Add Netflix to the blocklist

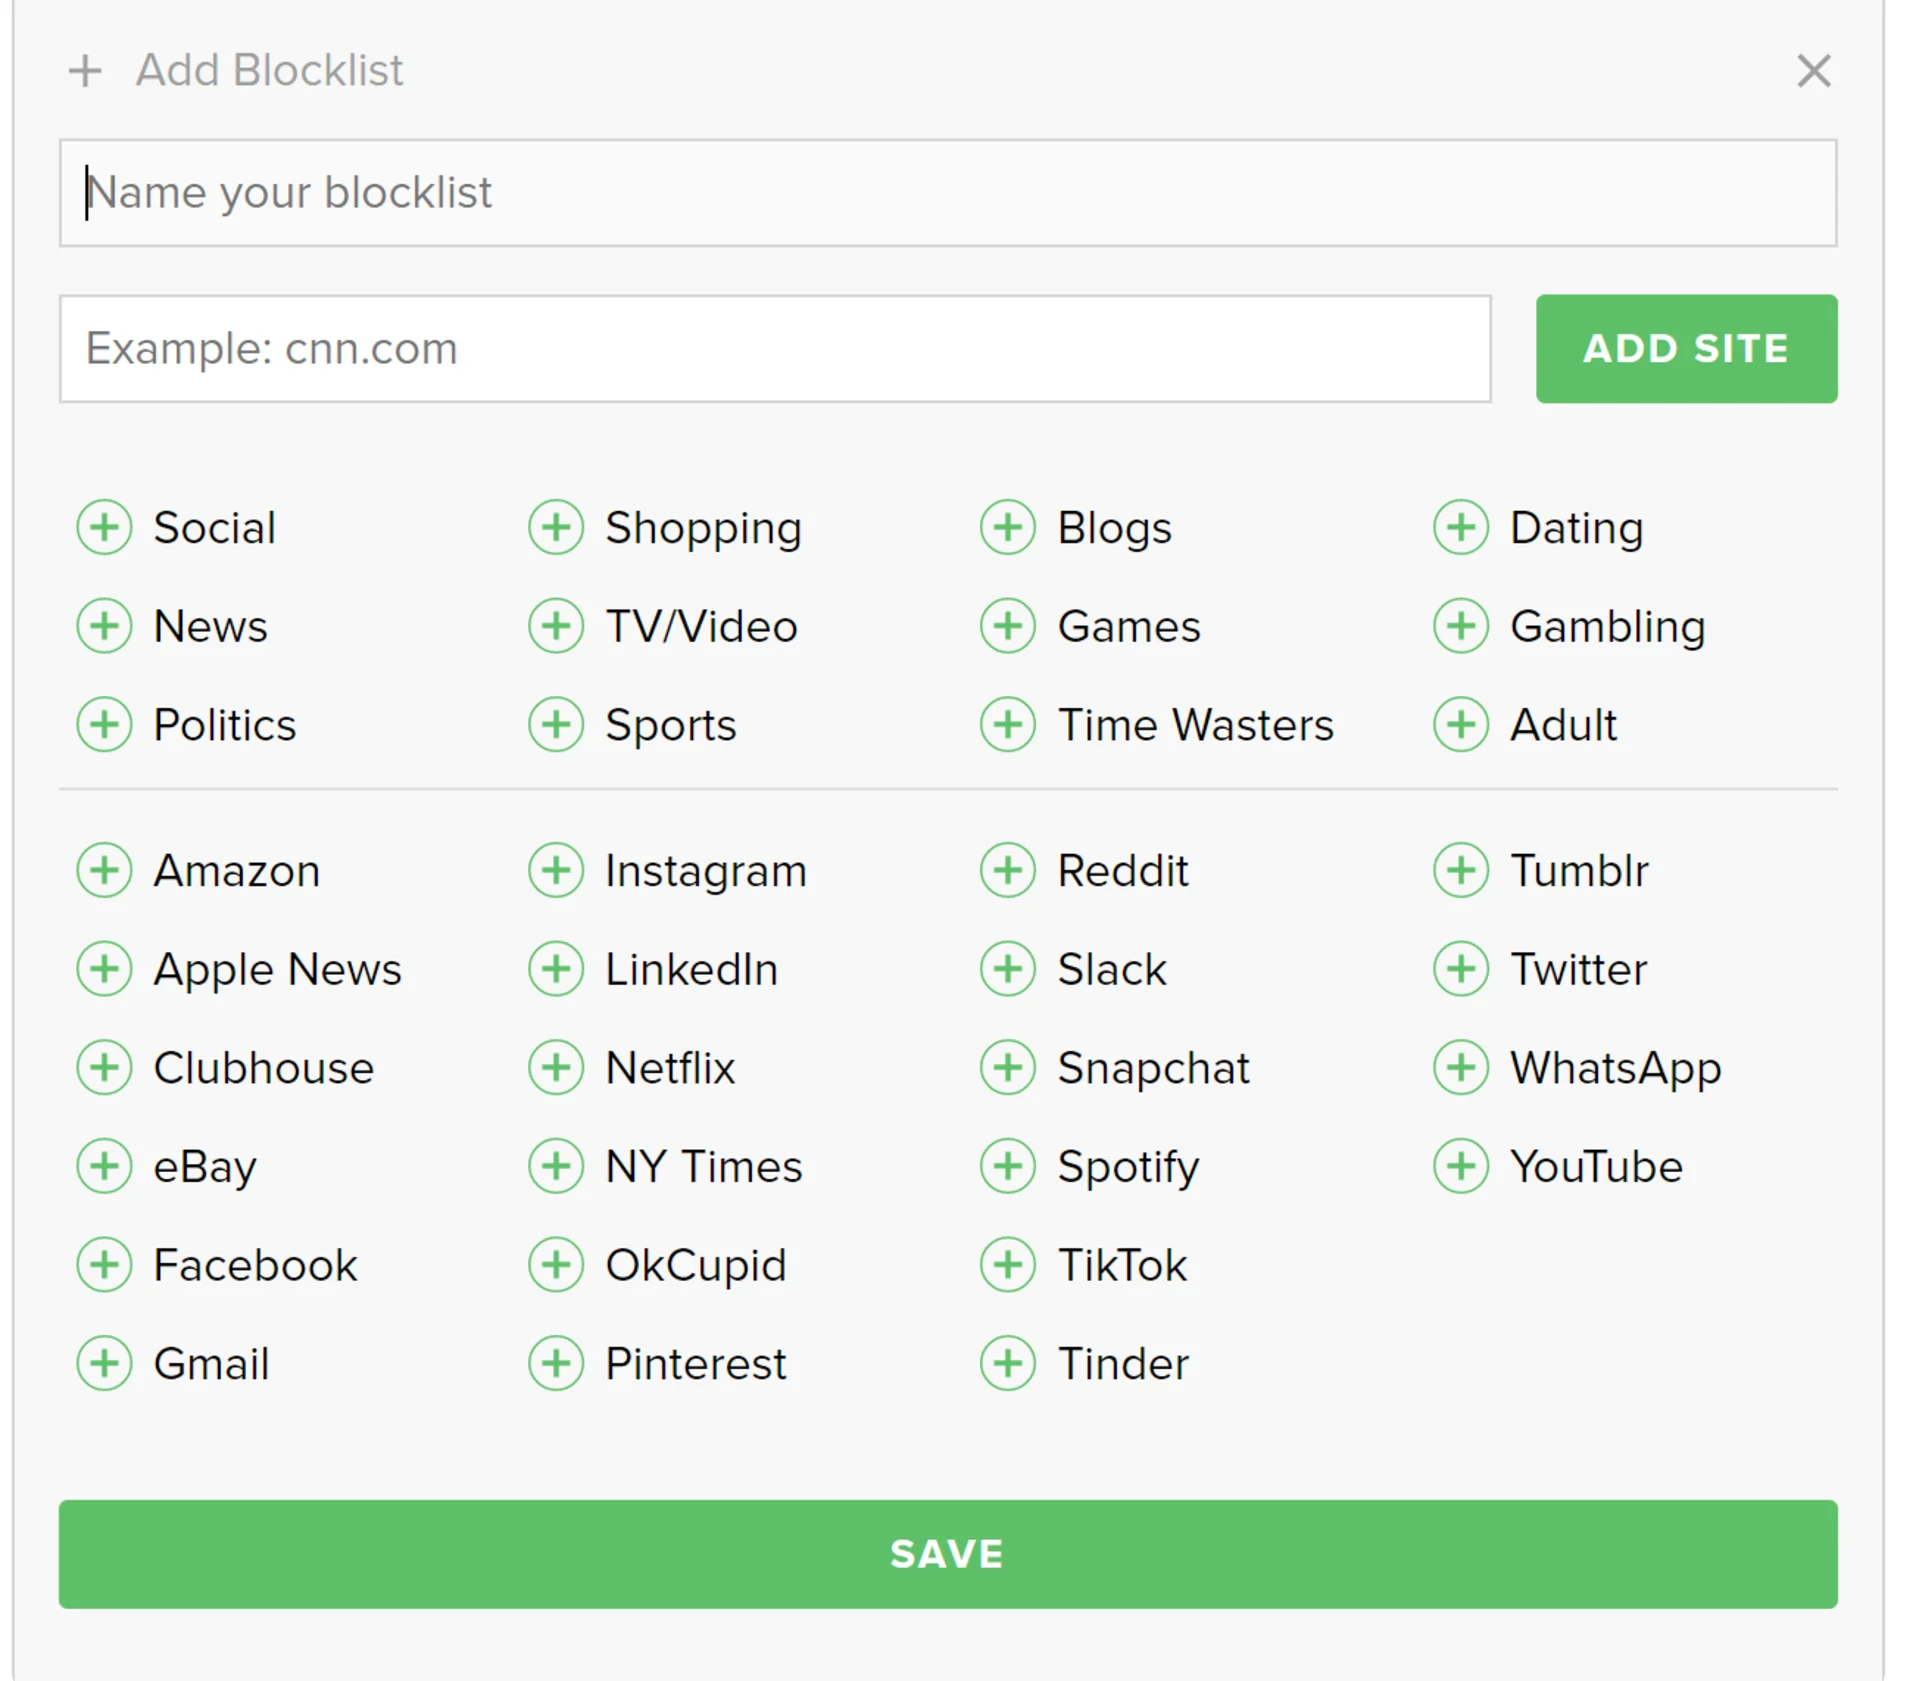tap(556, 1068)
